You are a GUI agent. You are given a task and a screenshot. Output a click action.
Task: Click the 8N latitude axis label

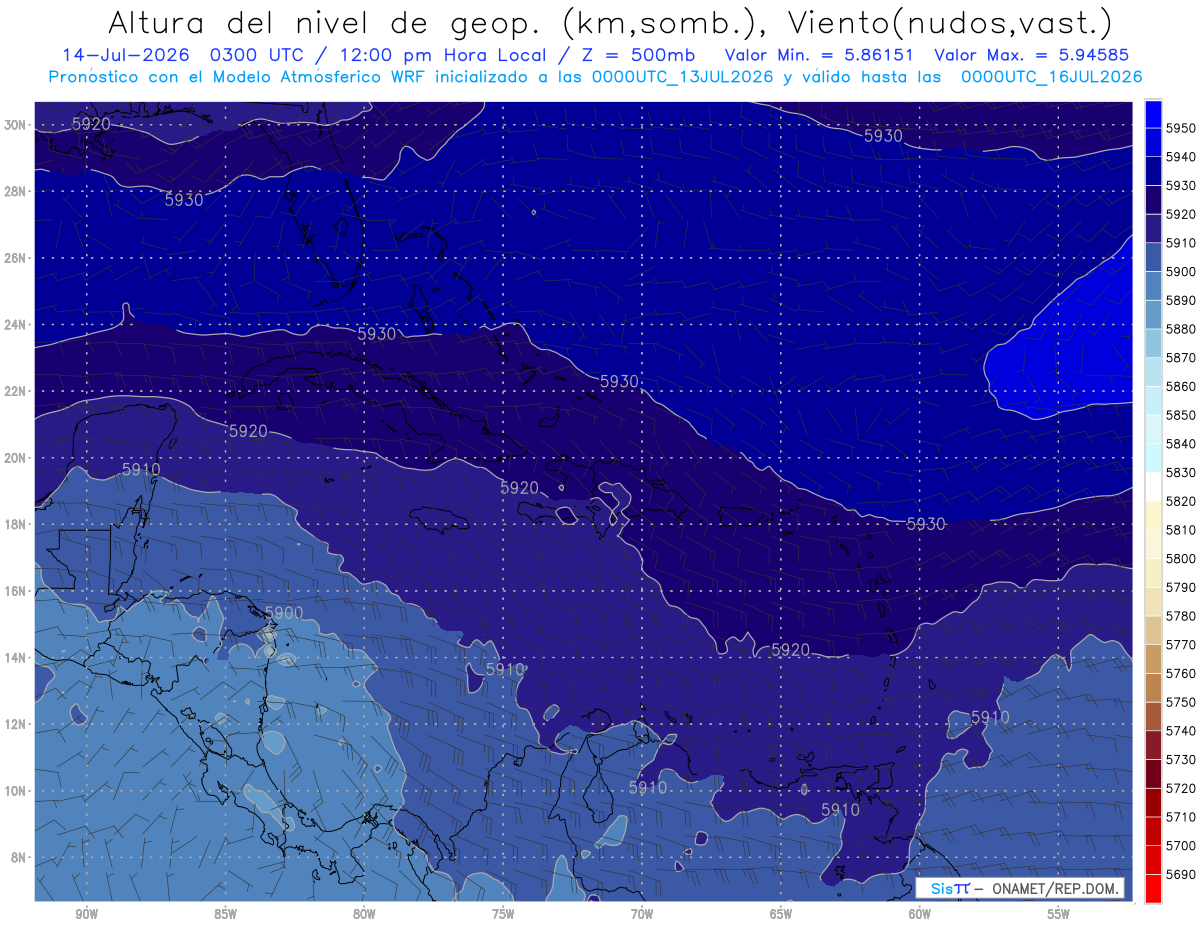(x=19, y=857)
